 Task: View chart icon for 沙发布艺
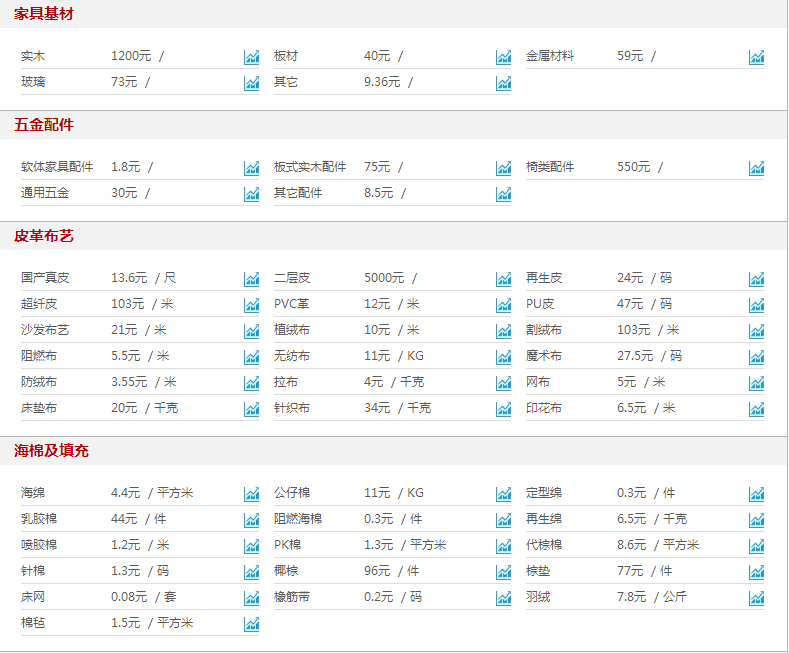(x=252, y=332)
